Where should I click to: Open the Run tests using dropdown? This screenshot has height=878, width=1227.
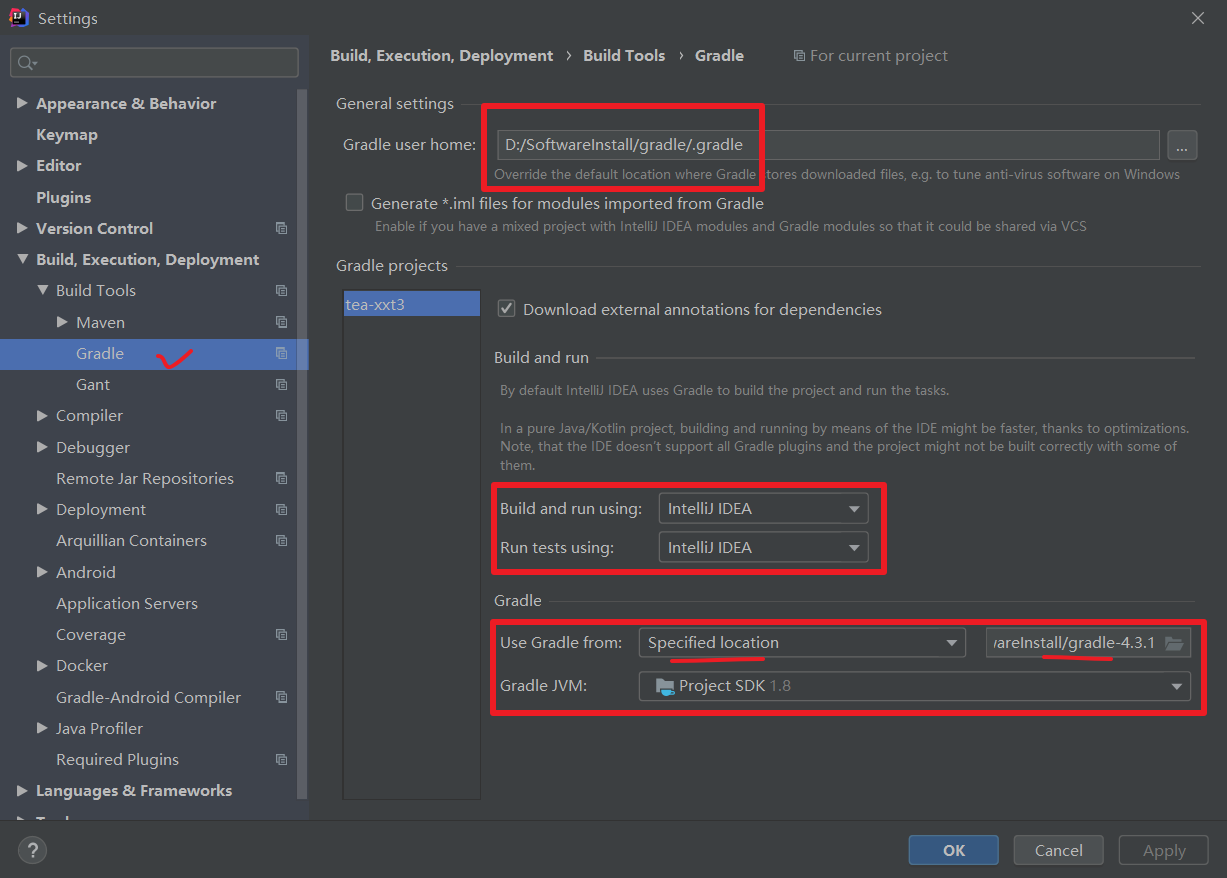click(763, 548)
